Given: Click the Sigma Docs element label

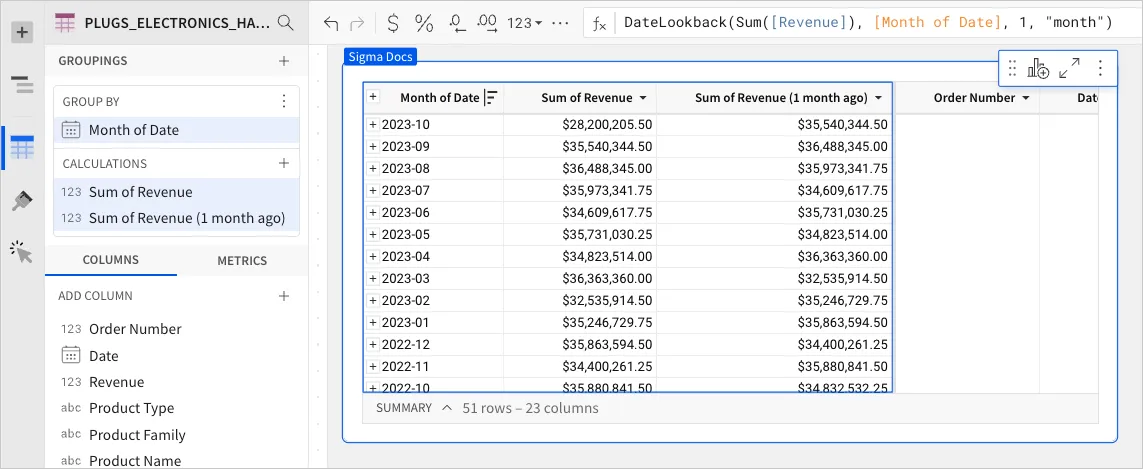Looking at the screenshot, I should (x=380, y=57).
